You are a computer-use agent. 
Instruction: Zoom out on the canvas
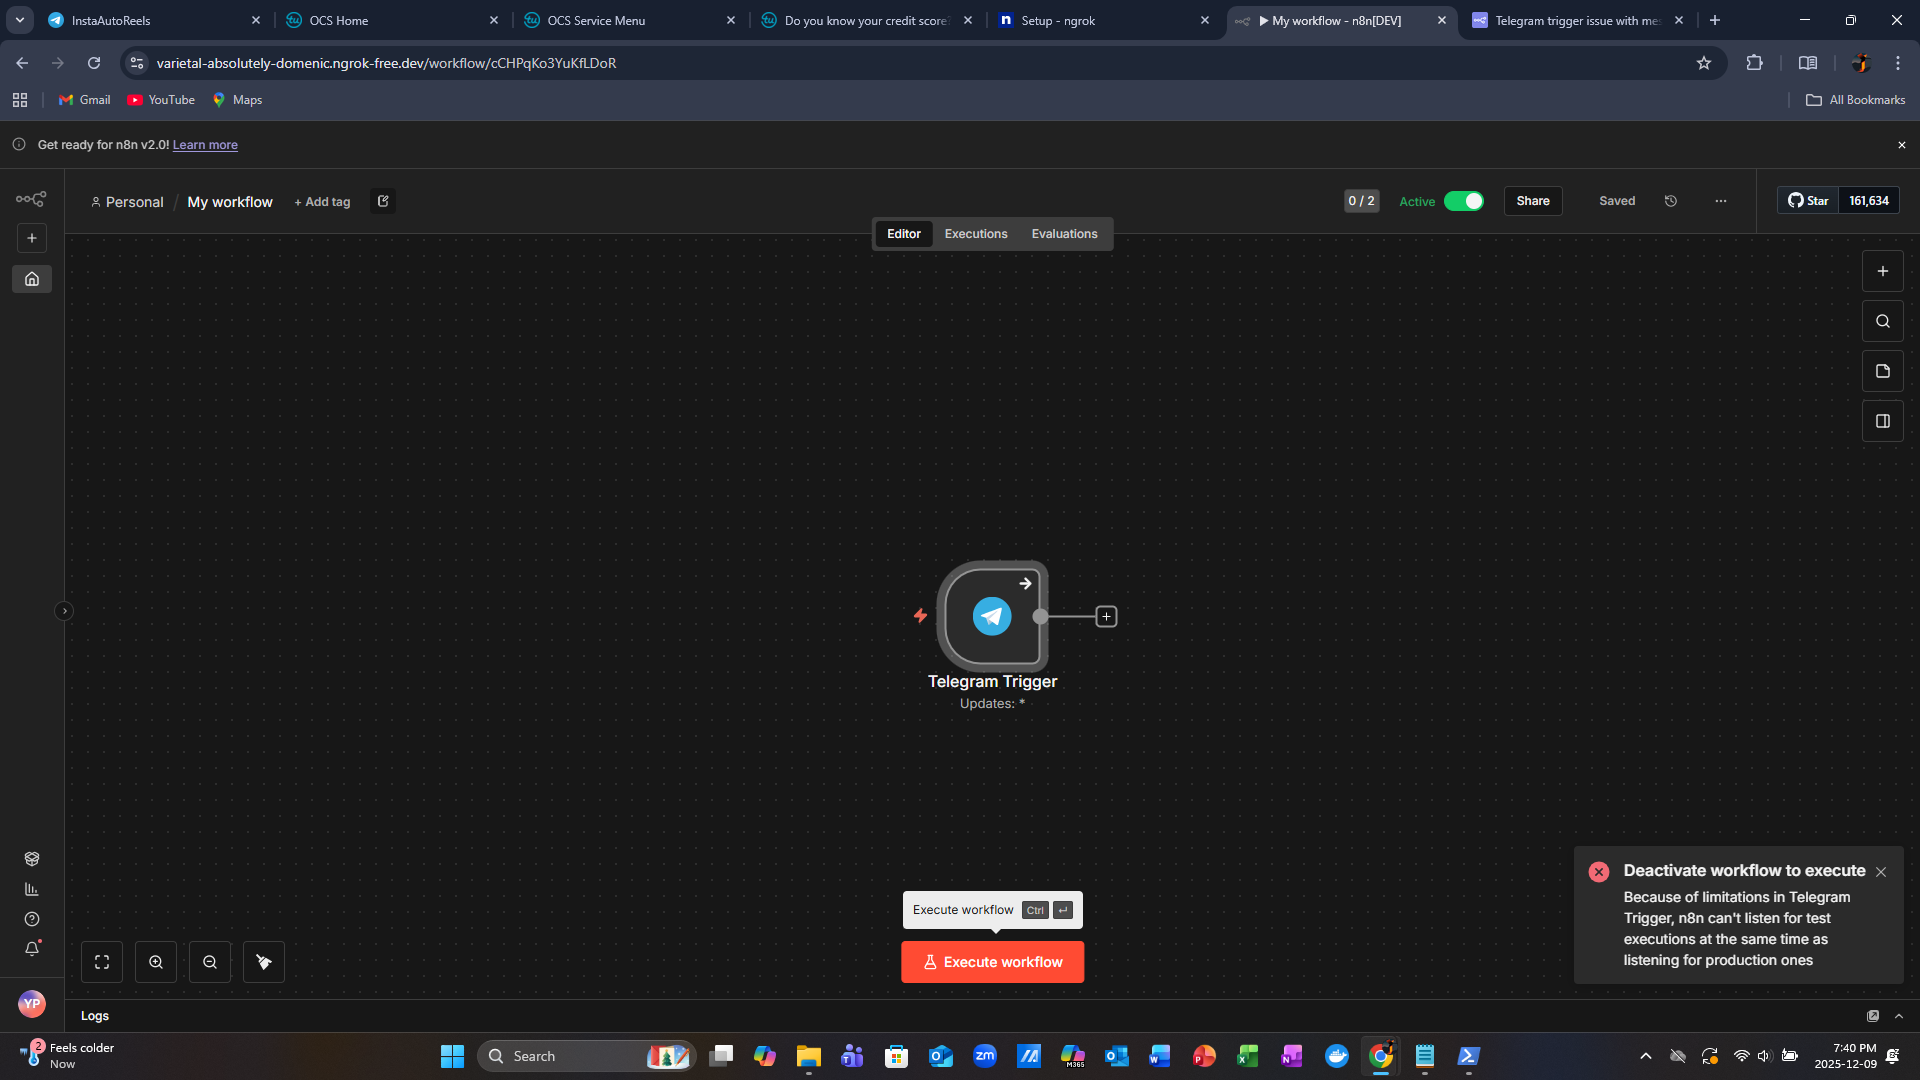pos(210,961)
